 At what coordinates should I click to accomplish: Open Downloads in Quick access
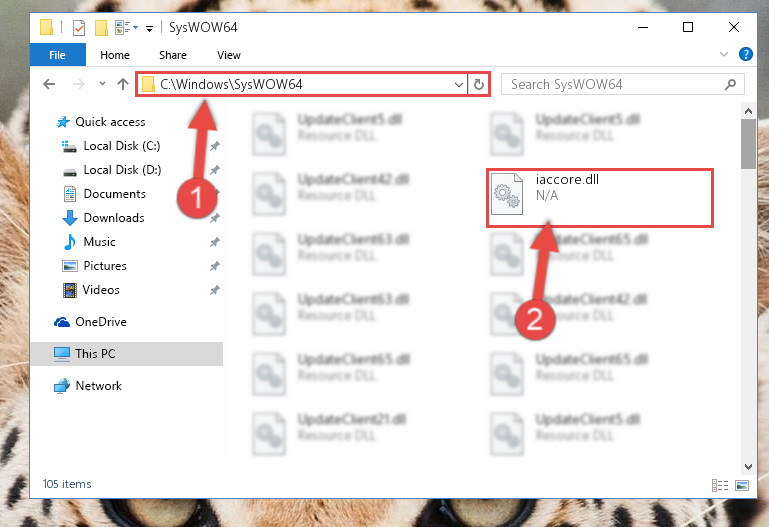click(x=114, y=218)
